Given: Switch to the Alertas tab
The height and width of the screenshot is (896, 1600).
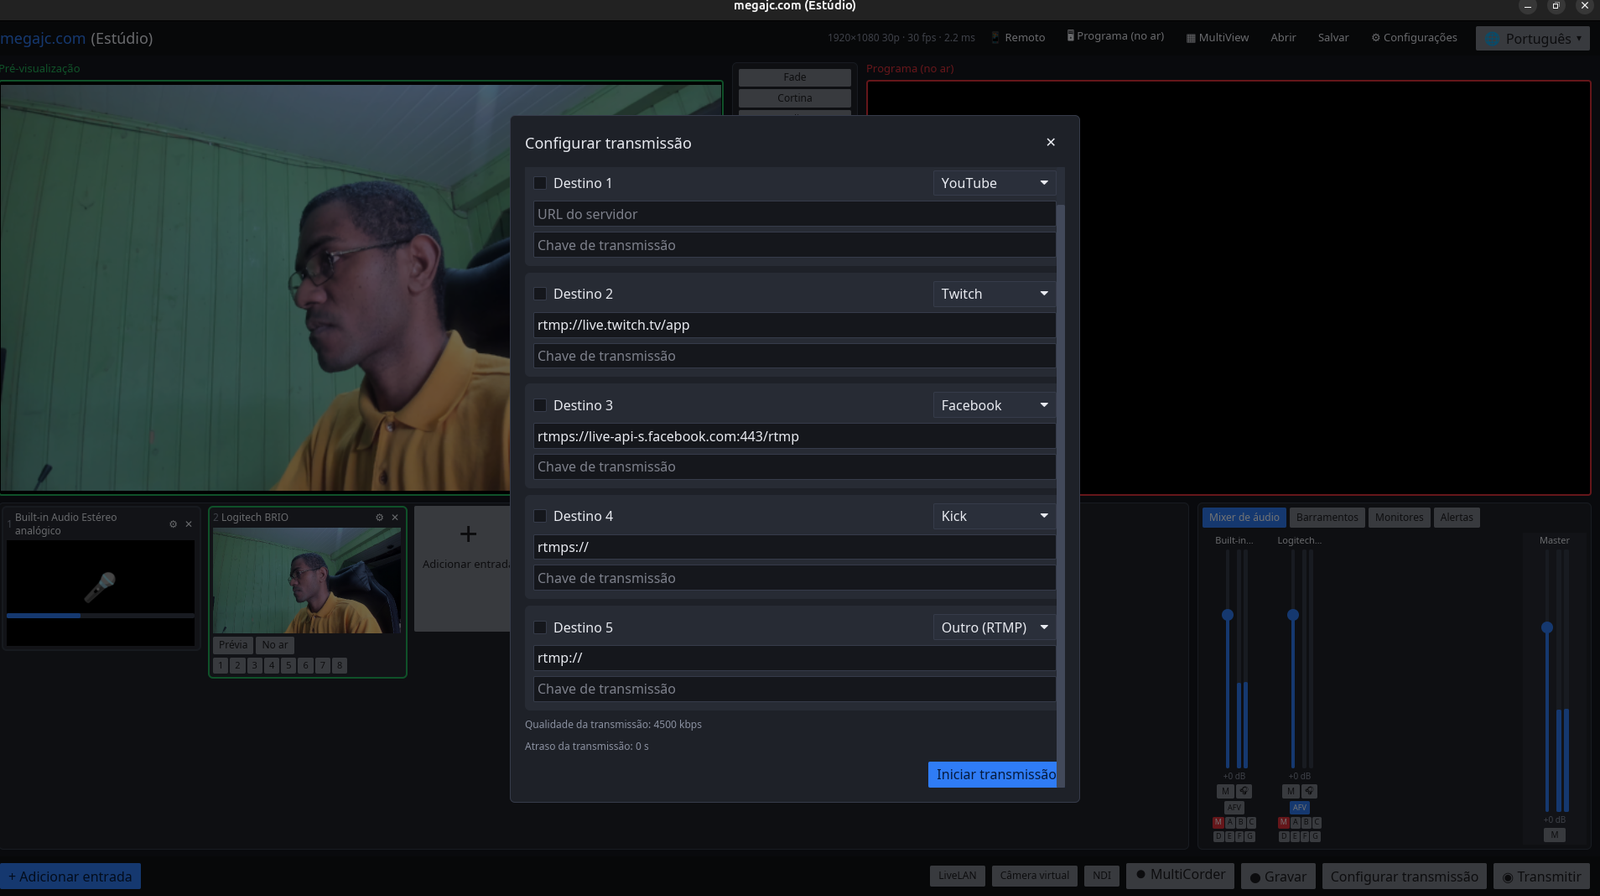Looking at the screenshot, I should coord(1457,517).
